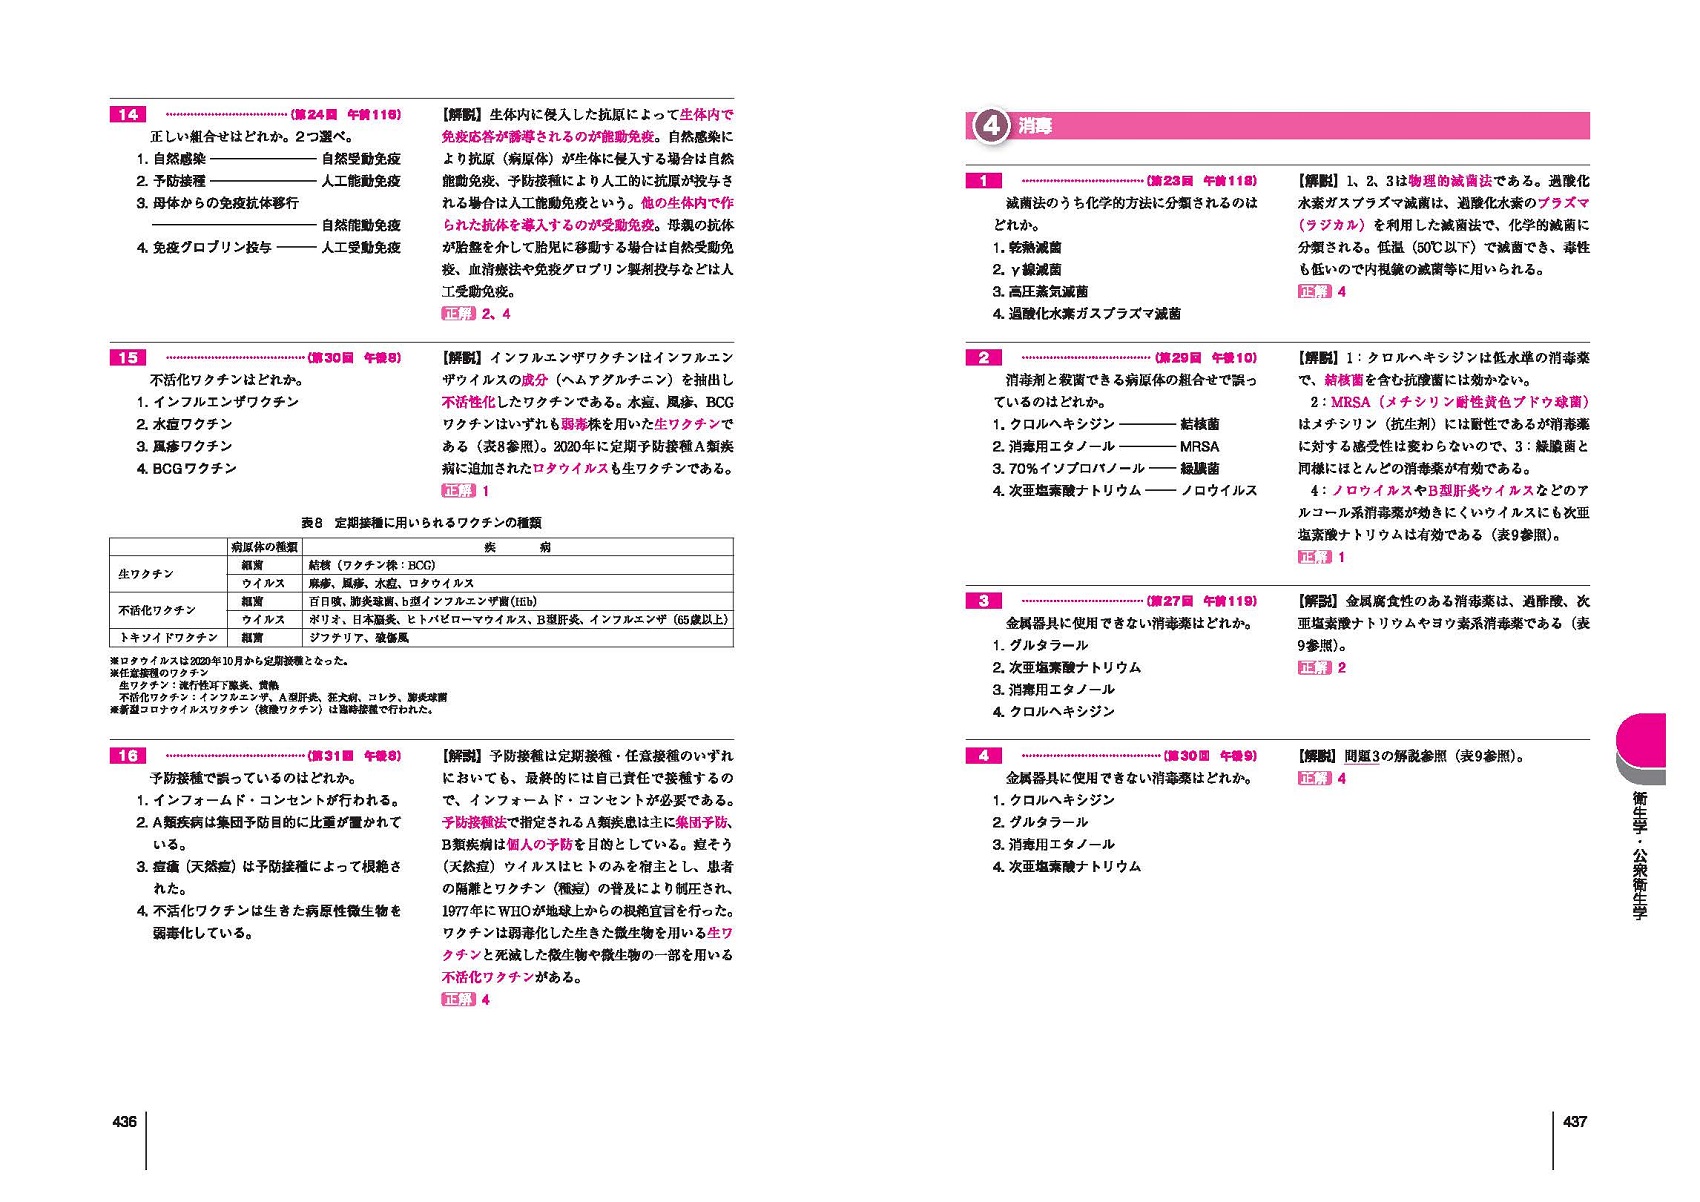Select option 1. グルタラール in 第27回 question
The width and height of the screenshot is (1700, 1202).
(1040, 645)
